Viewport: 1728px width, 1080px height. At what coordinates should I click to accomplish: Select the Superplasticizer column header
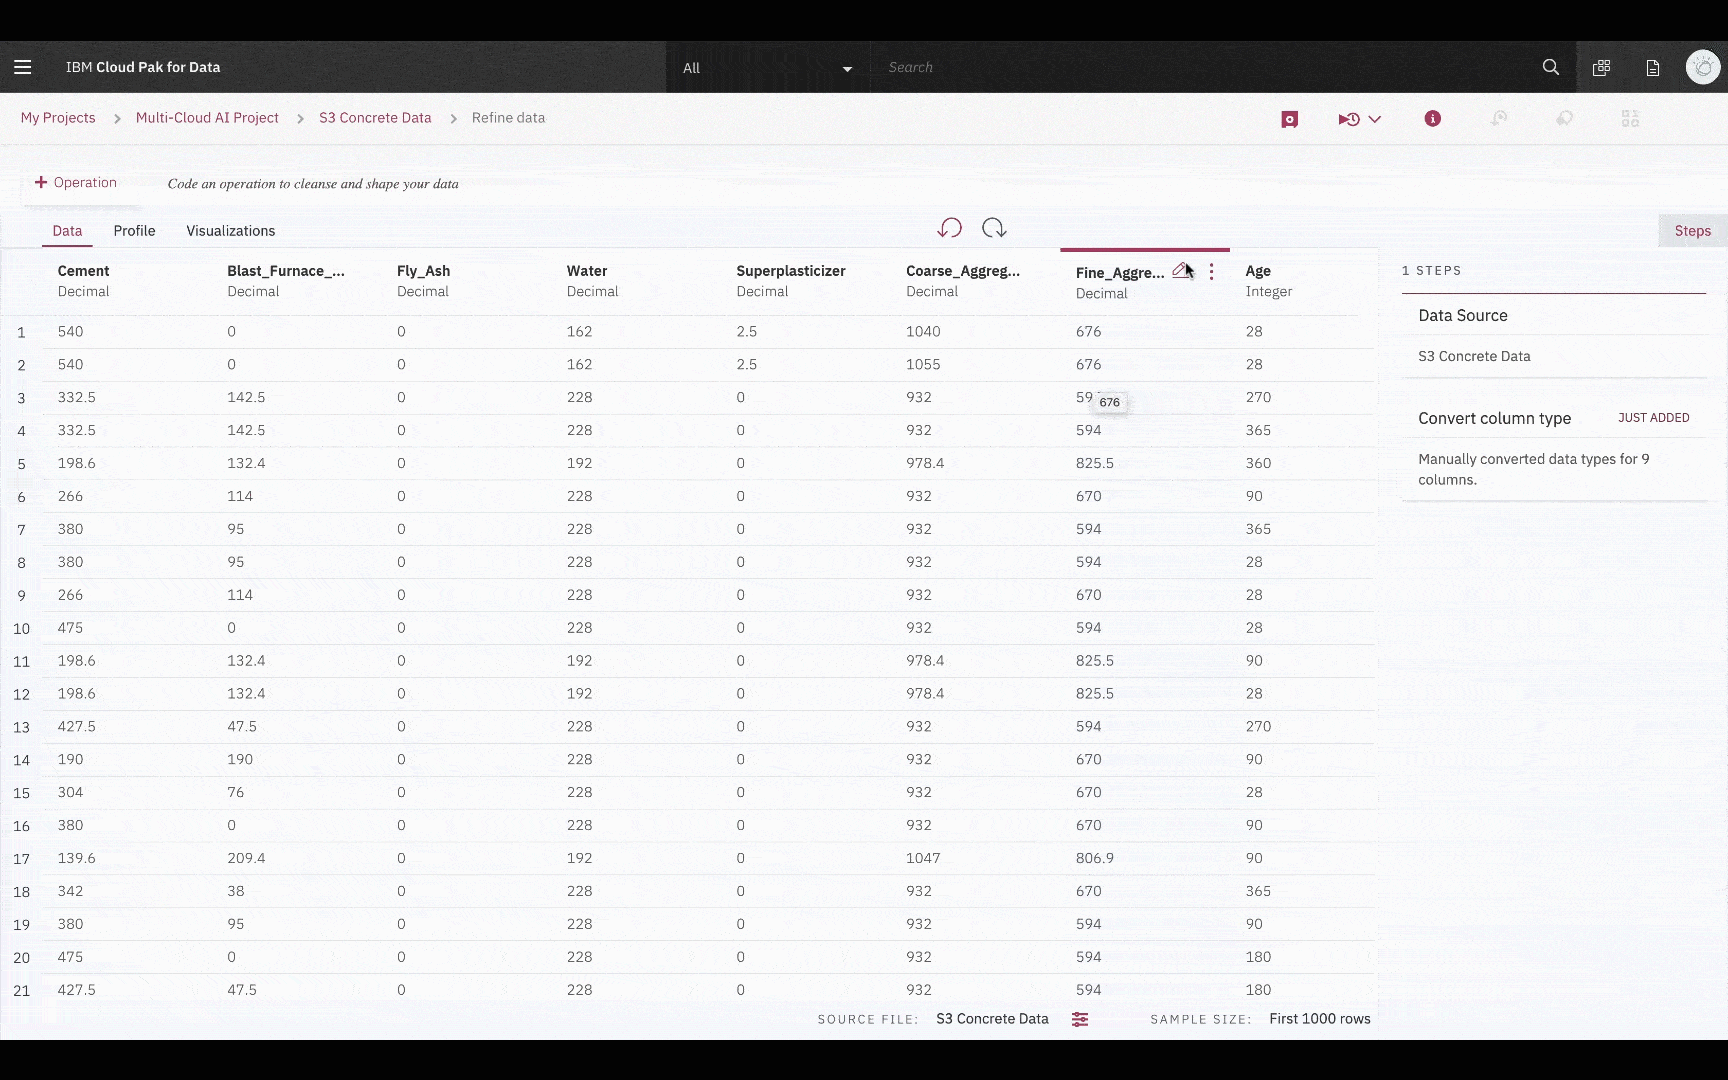pyautogui.click(x=791, y=271)
